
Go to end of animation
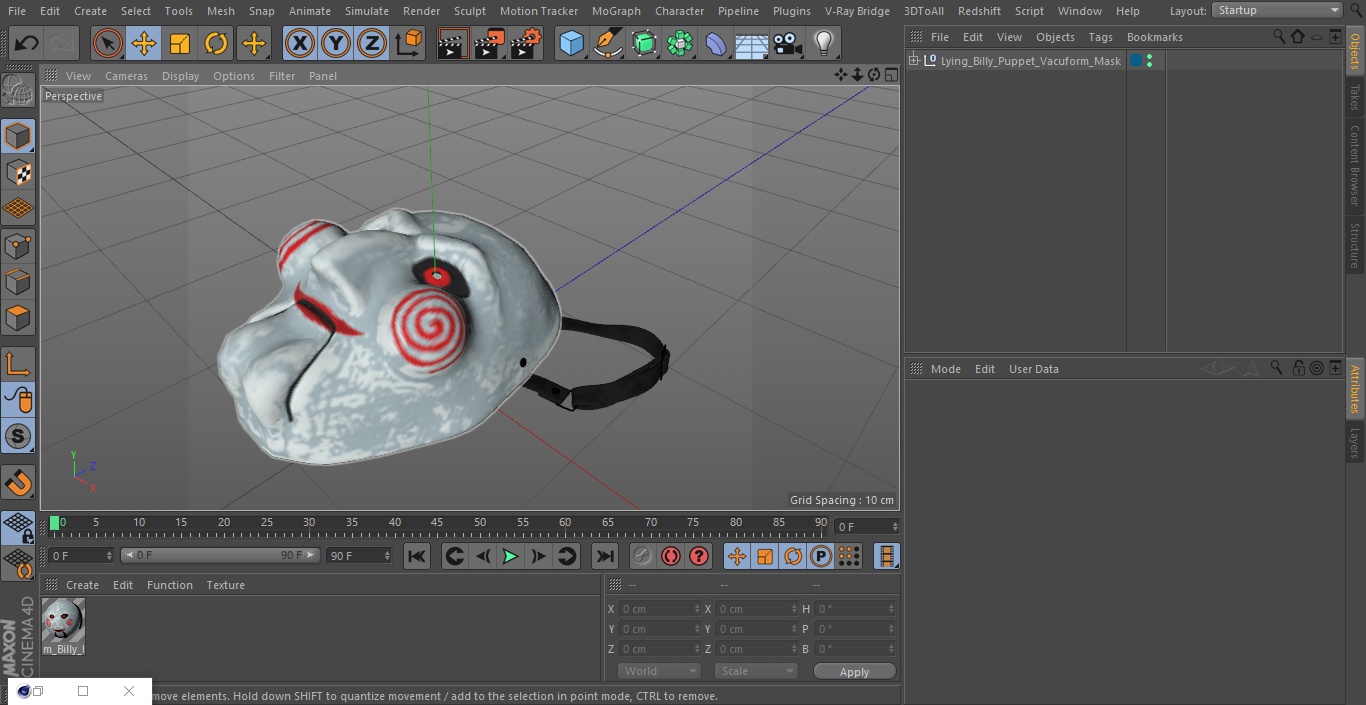[x=605, y=556]
